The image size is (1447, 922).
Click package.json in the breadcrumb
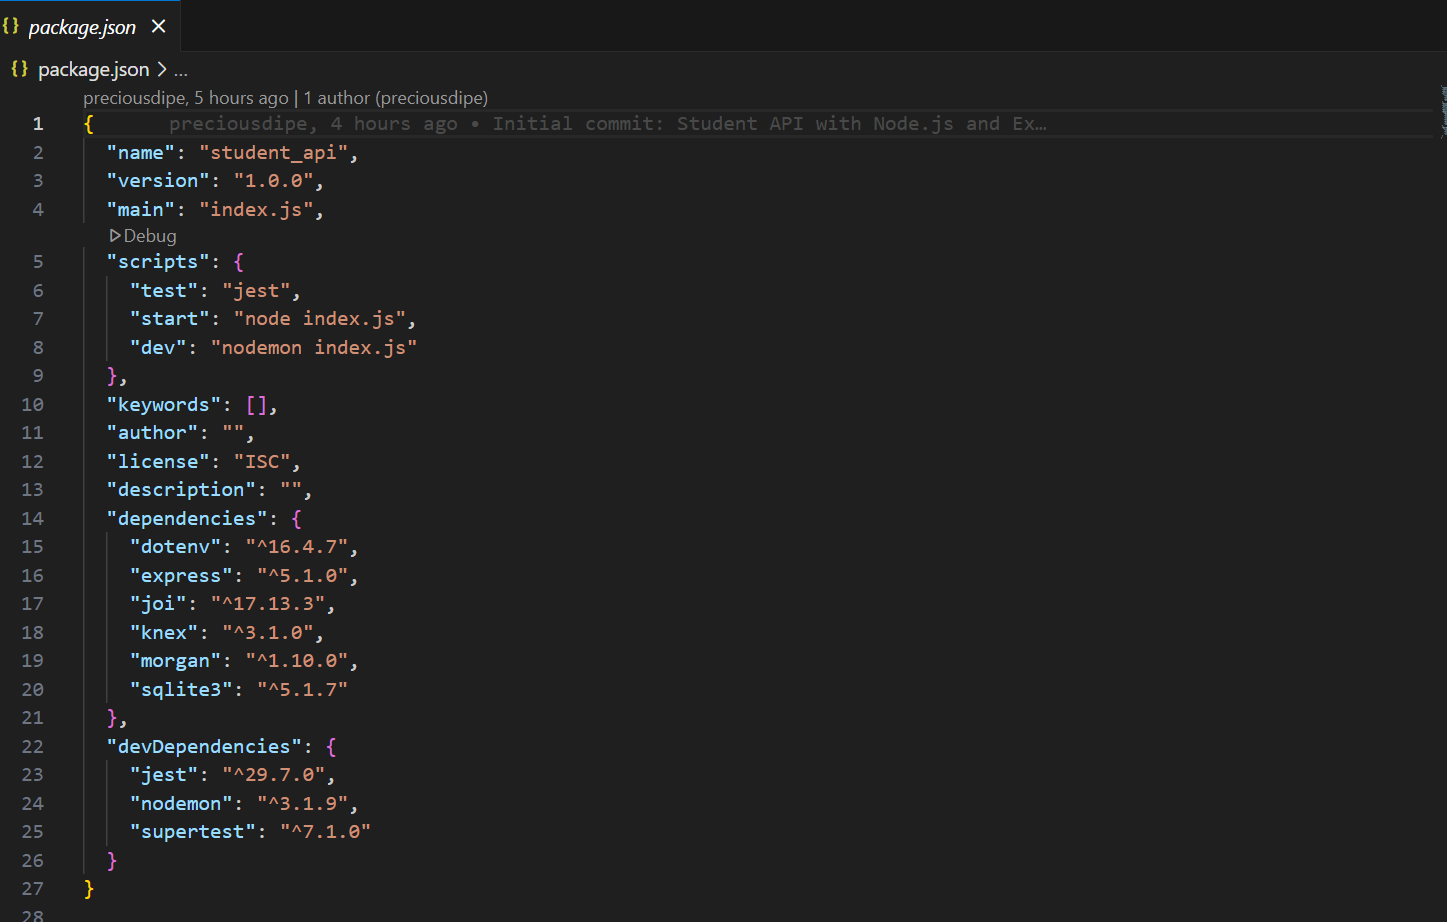click(x=94, y=70)
